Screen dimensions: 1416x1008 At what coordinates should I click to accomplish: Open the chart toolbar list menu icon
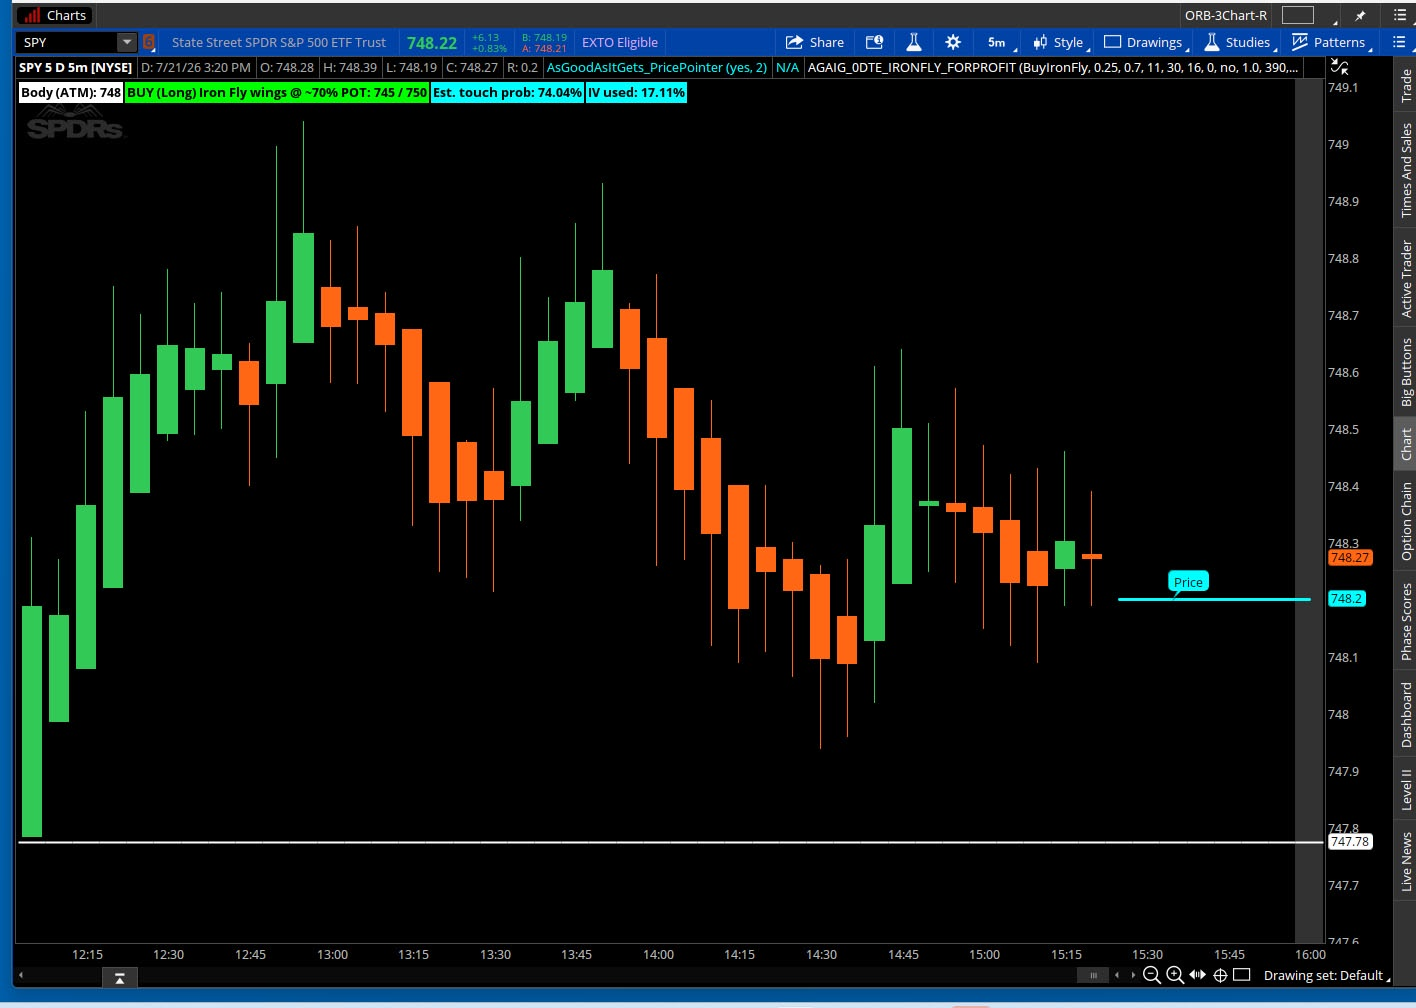coord(1398,42)
